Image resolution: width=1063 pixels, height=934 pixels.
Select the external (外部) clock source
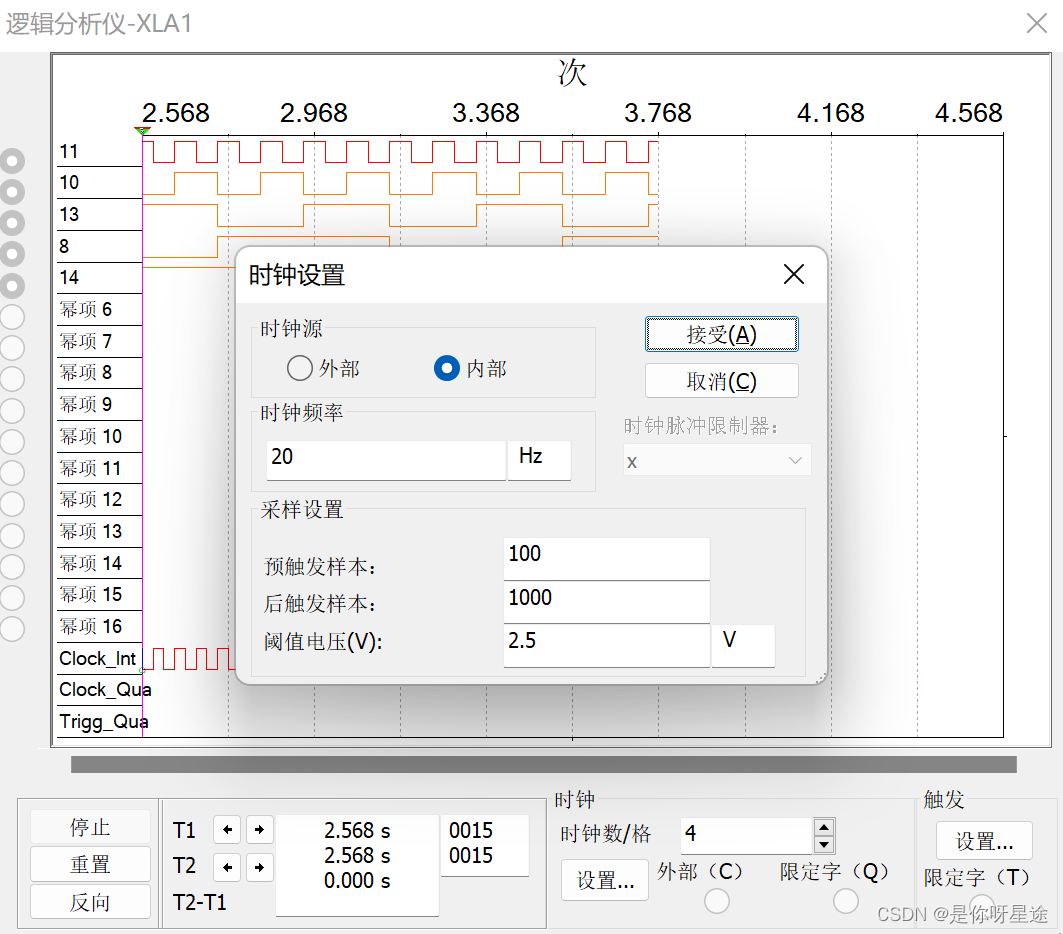(x=300, y=368)
